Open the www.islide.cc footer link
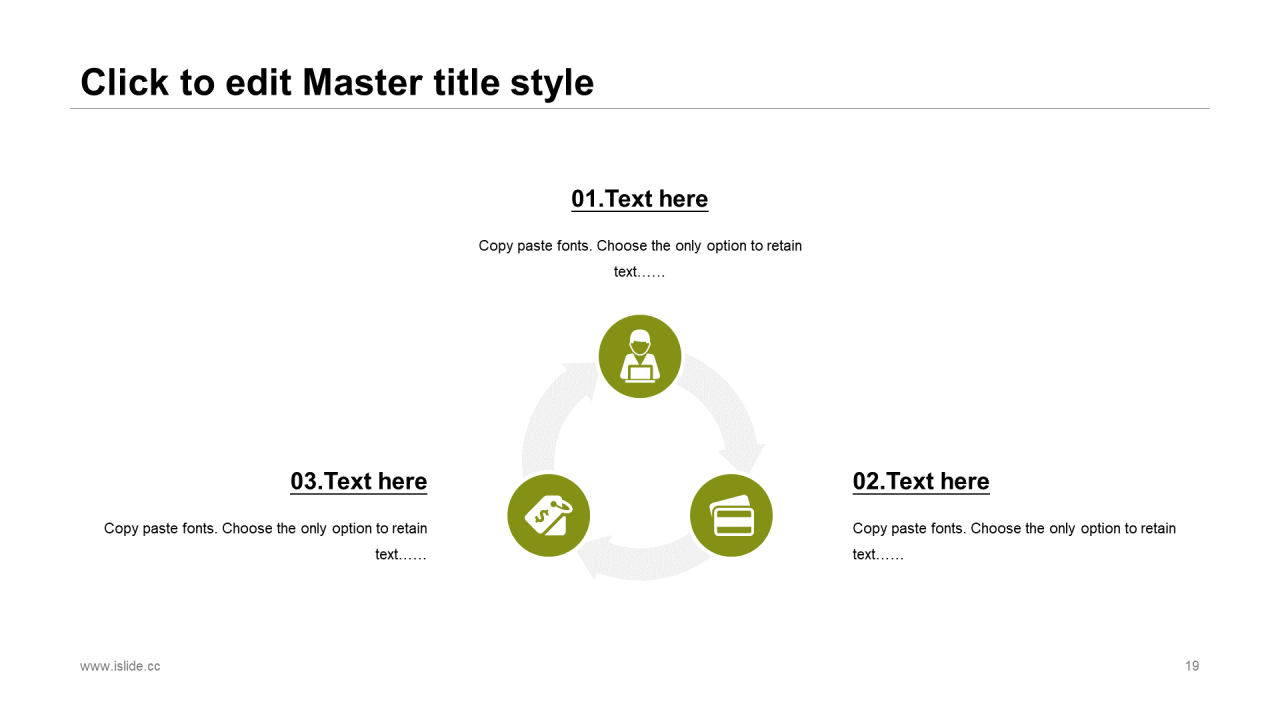 tap(120, 666)
